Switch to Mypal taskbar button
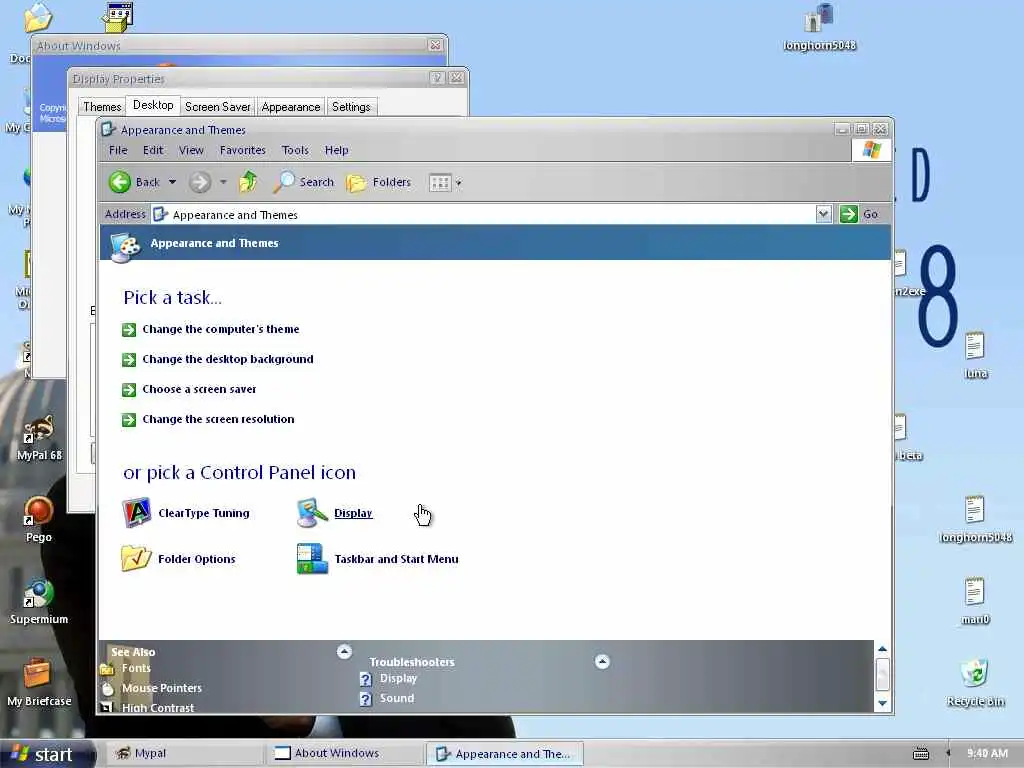This screenshot has height=768, width=1024. click(184, 753)
